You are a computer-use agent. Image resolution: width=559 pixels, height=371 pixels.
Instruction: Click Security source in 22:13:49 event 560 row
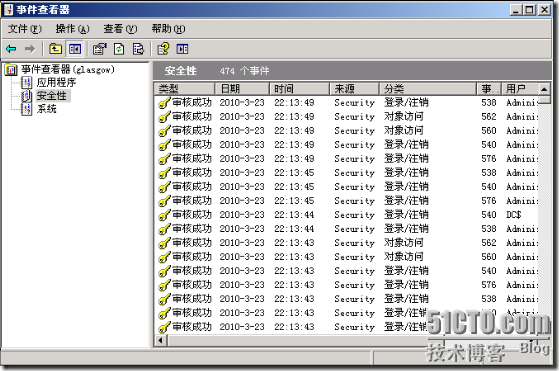pyautogui.click(x=354, y=131)
